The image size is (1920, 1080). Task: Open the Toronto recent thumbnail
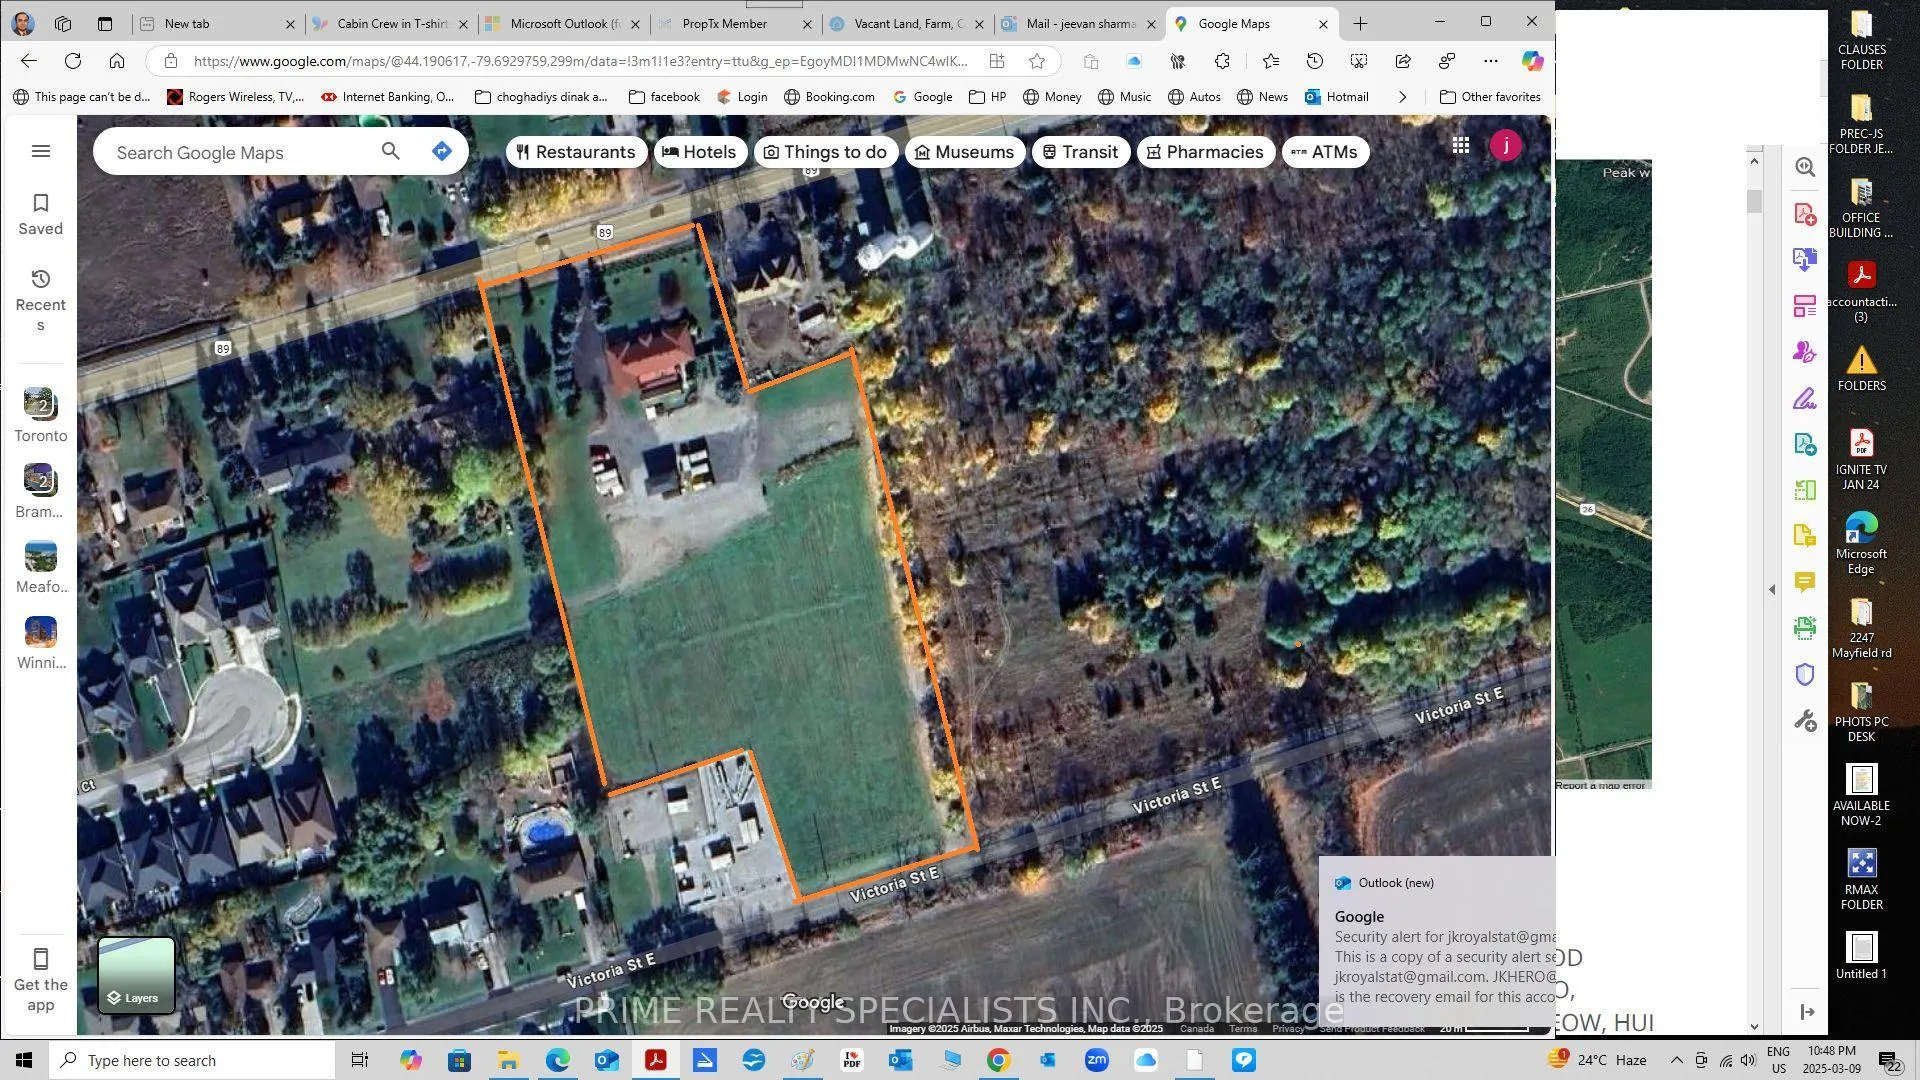click(41, 416)
